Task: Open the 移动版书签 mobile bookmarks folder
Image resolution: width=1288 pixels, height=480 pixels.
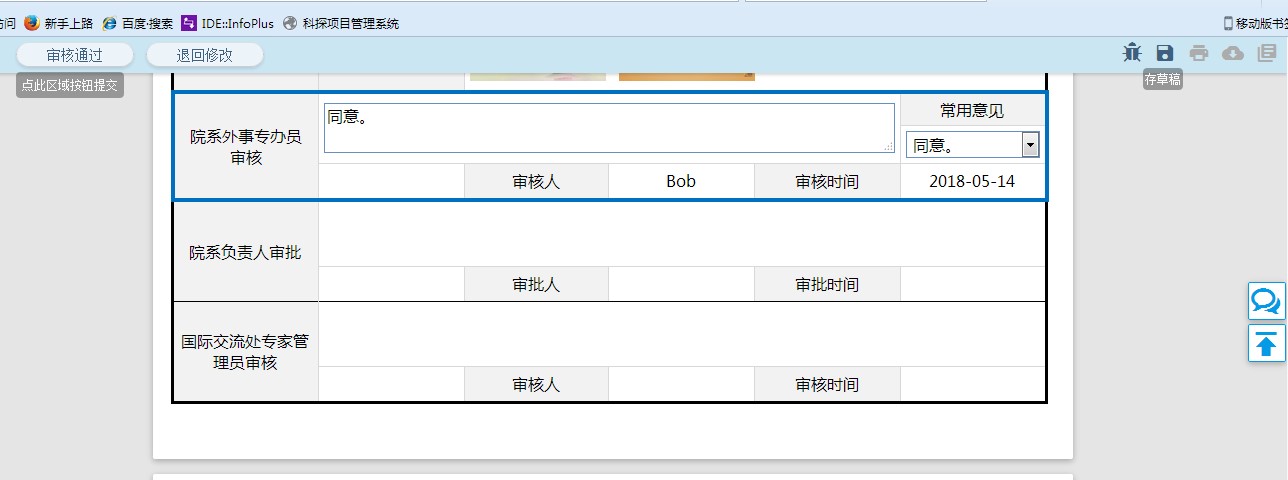Action: (x=1255, y=23)
